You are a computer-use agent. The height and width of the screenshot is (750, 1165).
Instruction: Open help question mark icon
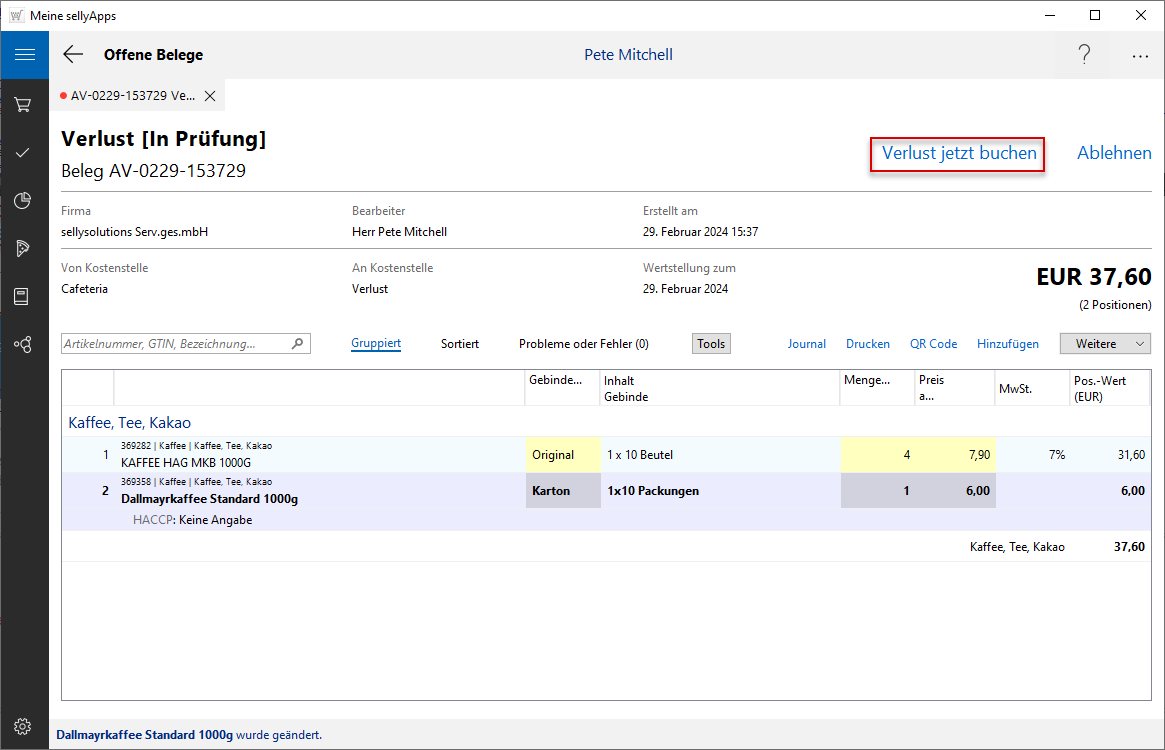1084,55
